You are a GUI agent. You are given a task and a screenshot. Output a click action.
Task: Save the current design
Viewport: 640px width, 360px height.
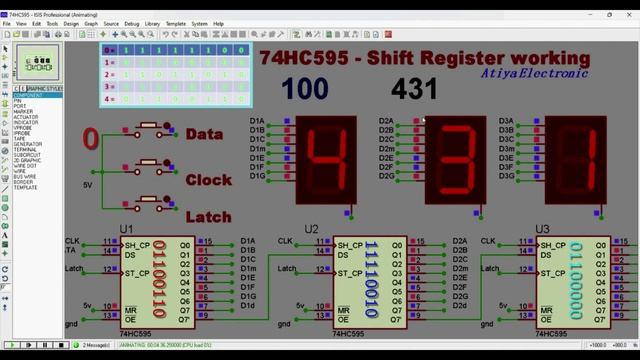point(25,35)
